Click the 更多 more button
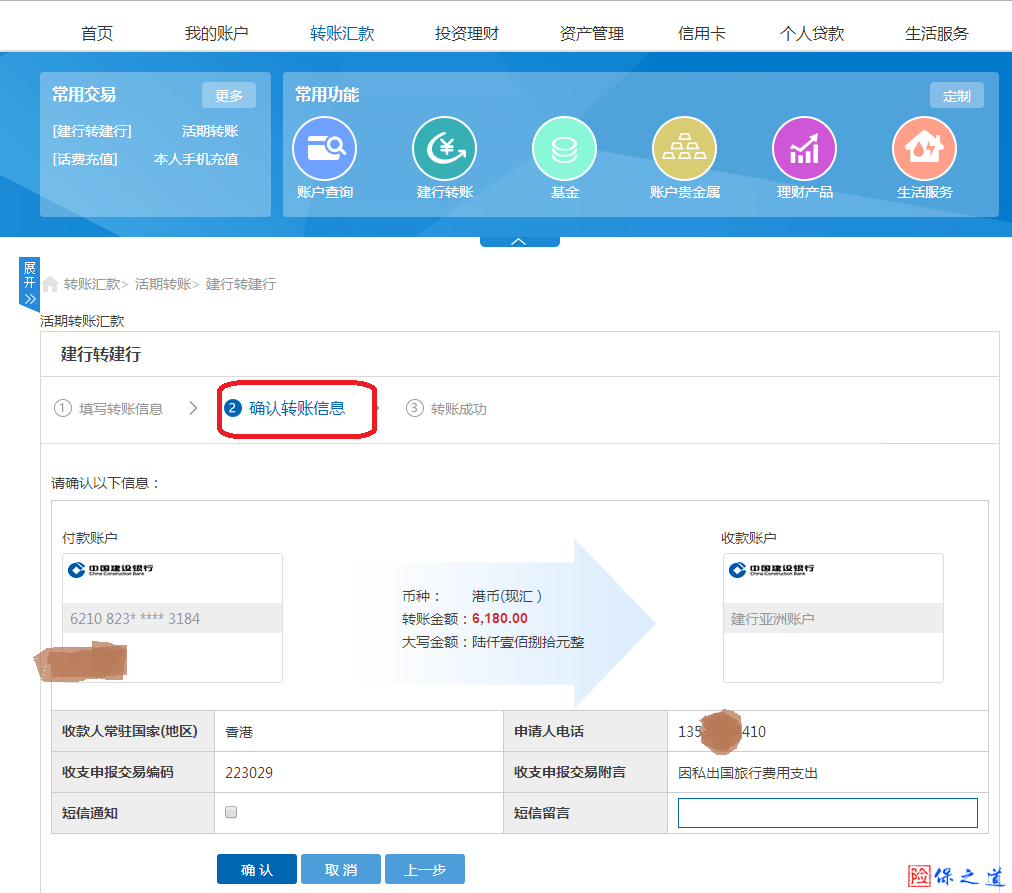Image resolution: width=1012 pixels, height=893 pixels. [x=228, y=95]
